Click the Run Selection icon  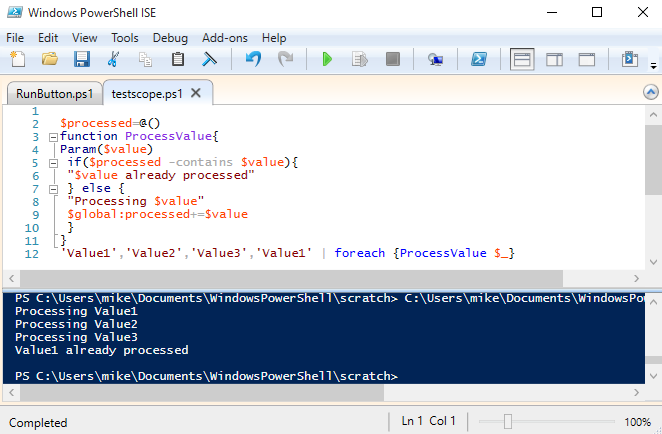[x=360, y=59]
